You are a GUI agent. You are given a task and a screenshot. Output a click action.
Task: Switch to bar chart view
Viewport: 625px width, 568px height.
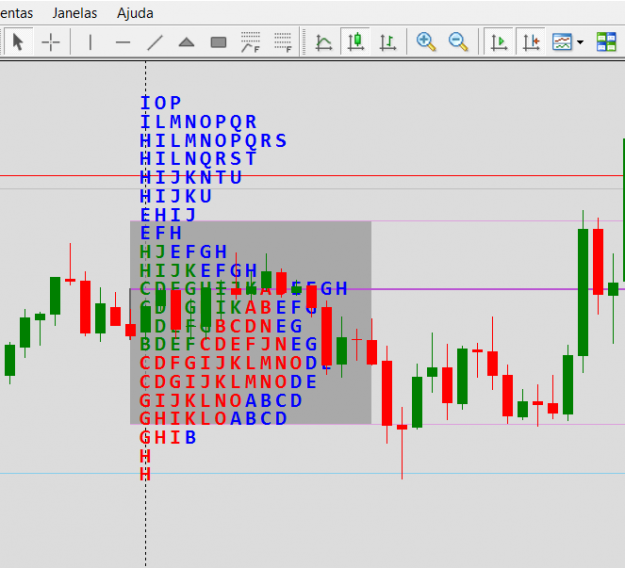click(387, 42)
